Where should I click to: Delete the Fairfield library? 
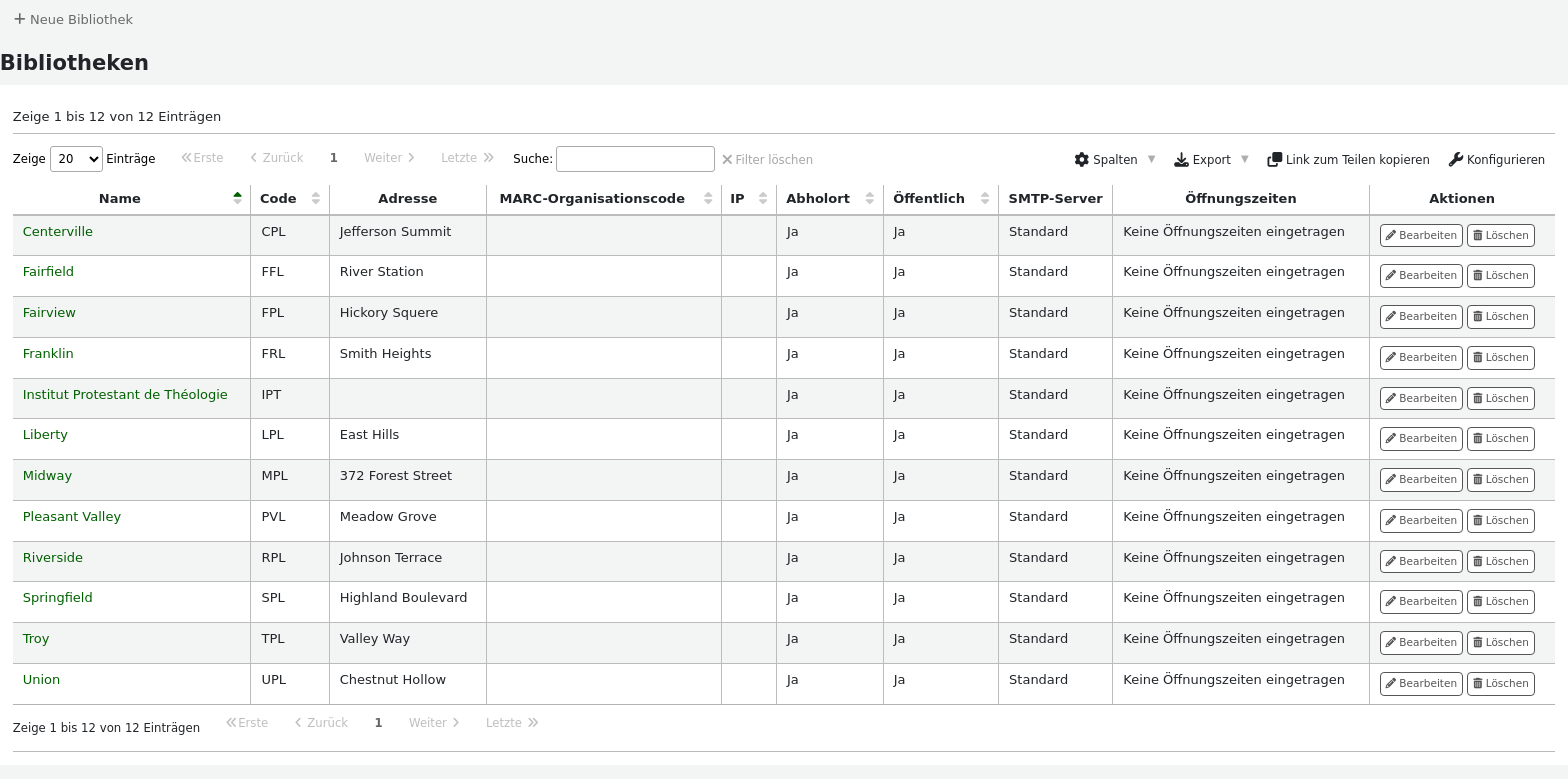pyautogui.click(x=1500, y=275)
